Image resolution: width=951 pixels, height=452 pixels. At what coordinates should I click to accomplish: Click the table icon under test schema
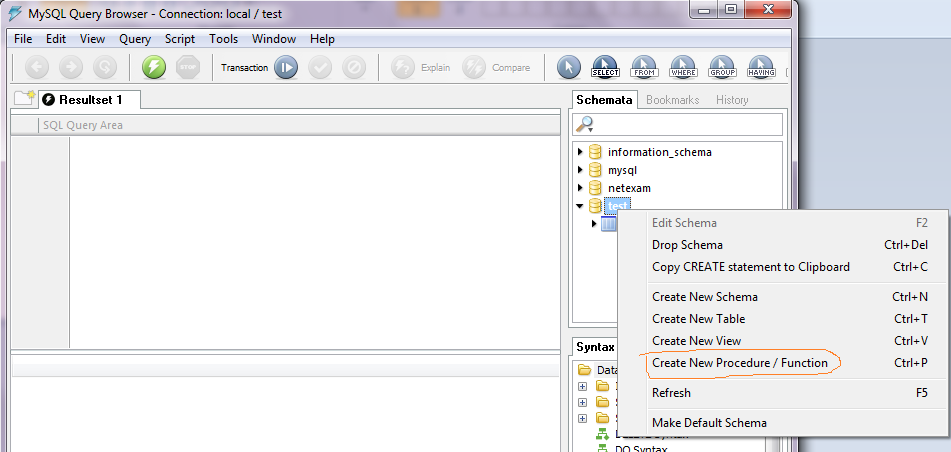[x=608, y=224]
